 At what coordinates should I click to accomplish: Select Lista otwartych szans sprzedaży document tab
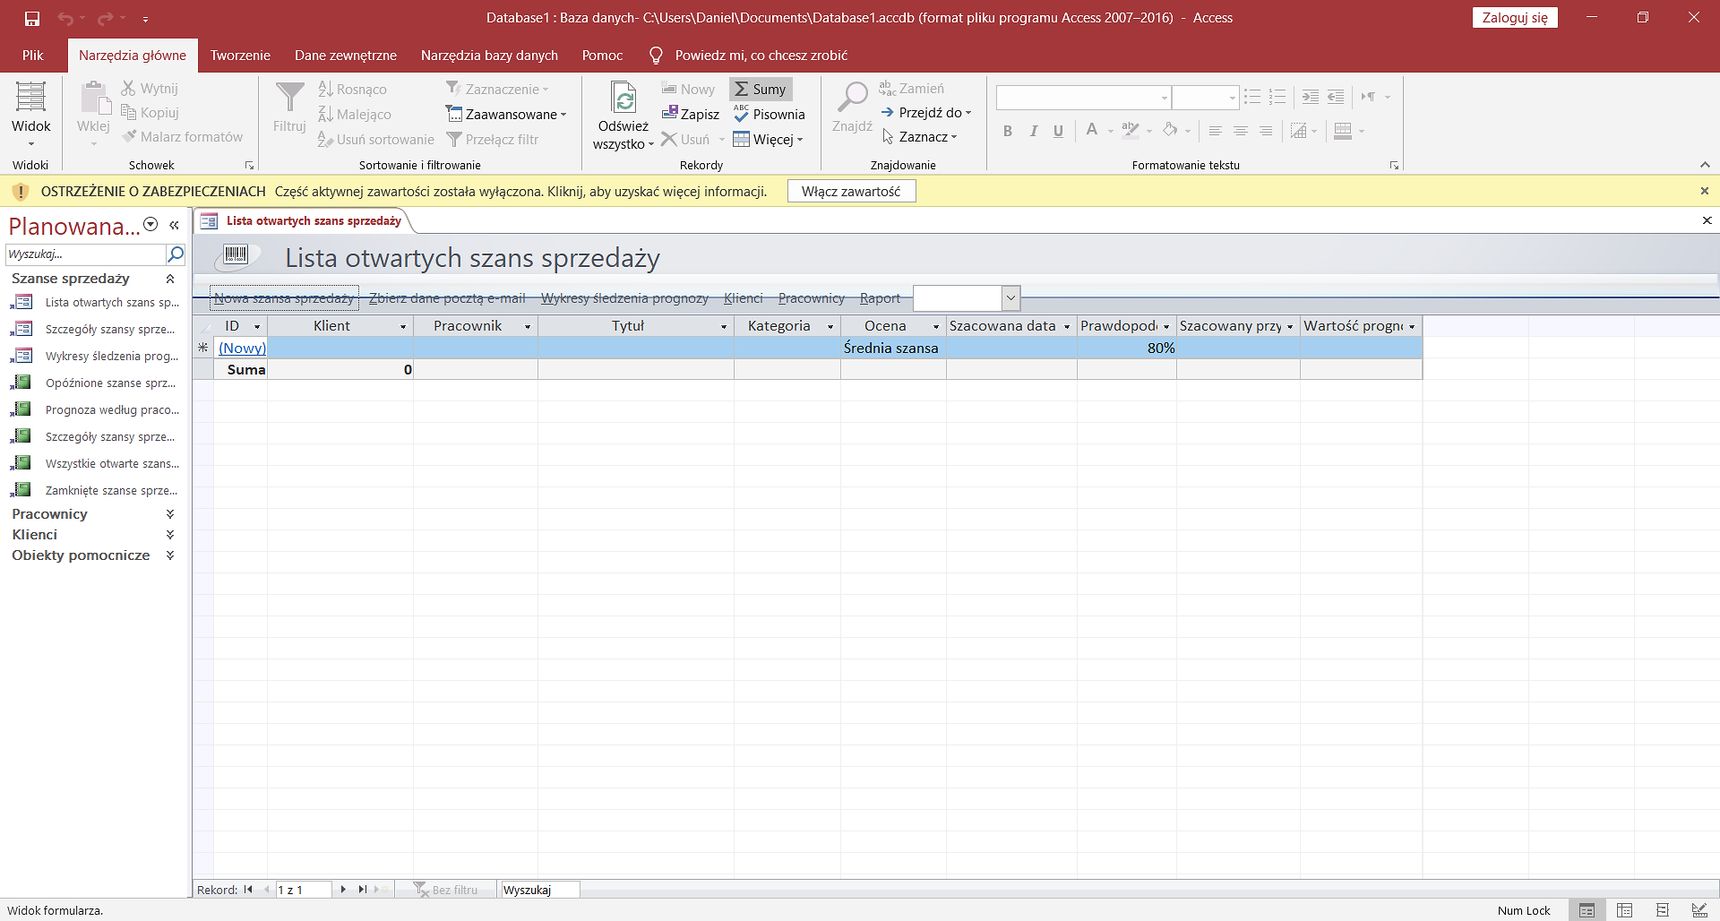[x=303, y=221]
